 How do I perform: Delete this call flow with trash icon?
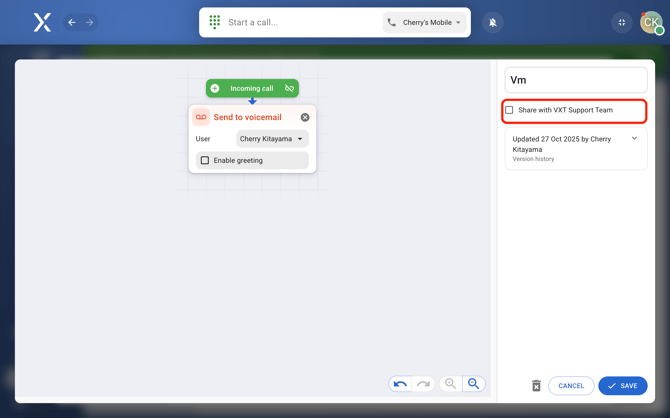[536, 386]
